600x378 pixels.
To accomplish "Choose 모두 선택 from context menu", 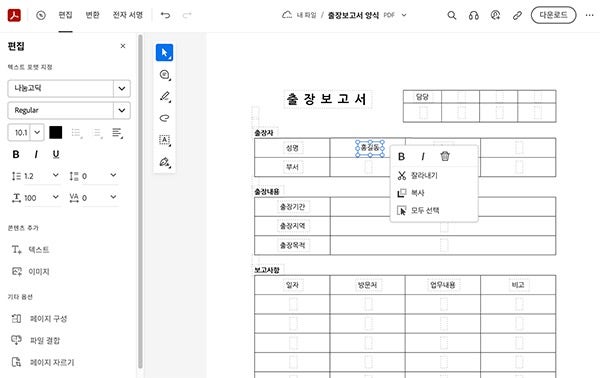I will pos(434,210).
